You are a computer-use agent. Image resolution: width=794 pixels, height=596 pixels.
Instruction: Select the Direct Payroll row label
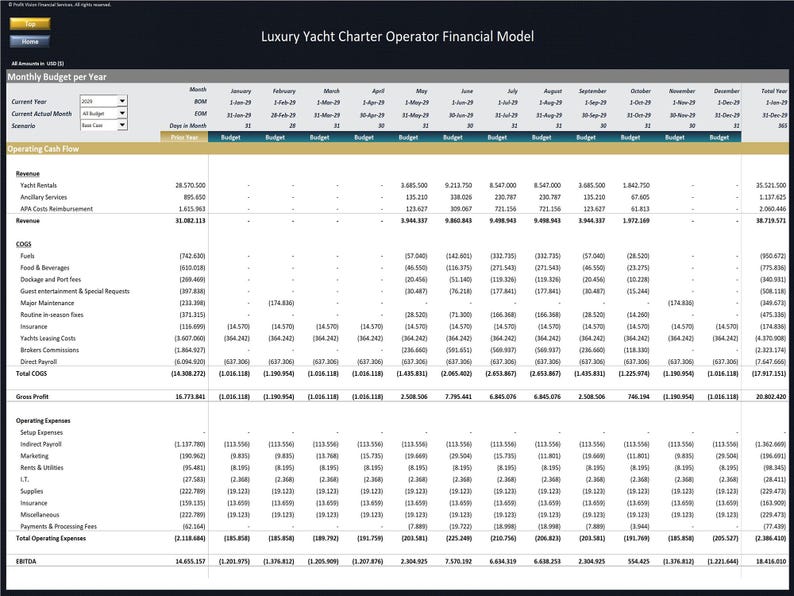pyautogui.click(x=38, y=362)
